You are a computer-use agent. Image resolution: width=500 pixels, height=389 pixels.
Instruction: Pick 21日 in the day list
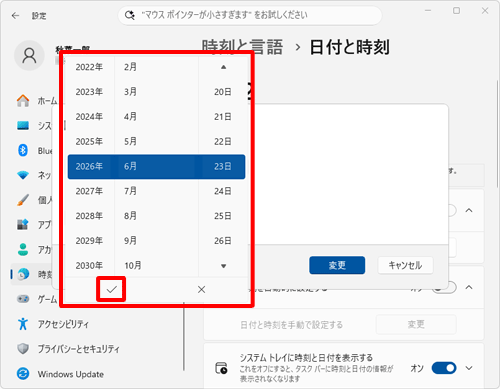[x=223, y=117]
